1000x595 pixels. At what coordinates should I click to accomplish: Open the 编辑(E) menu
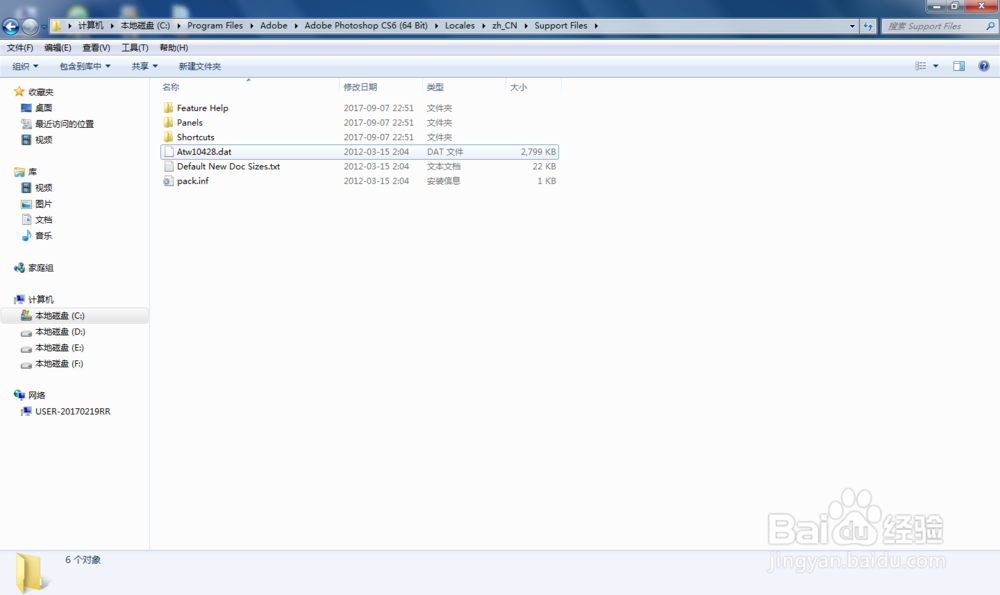pos(57,48)
